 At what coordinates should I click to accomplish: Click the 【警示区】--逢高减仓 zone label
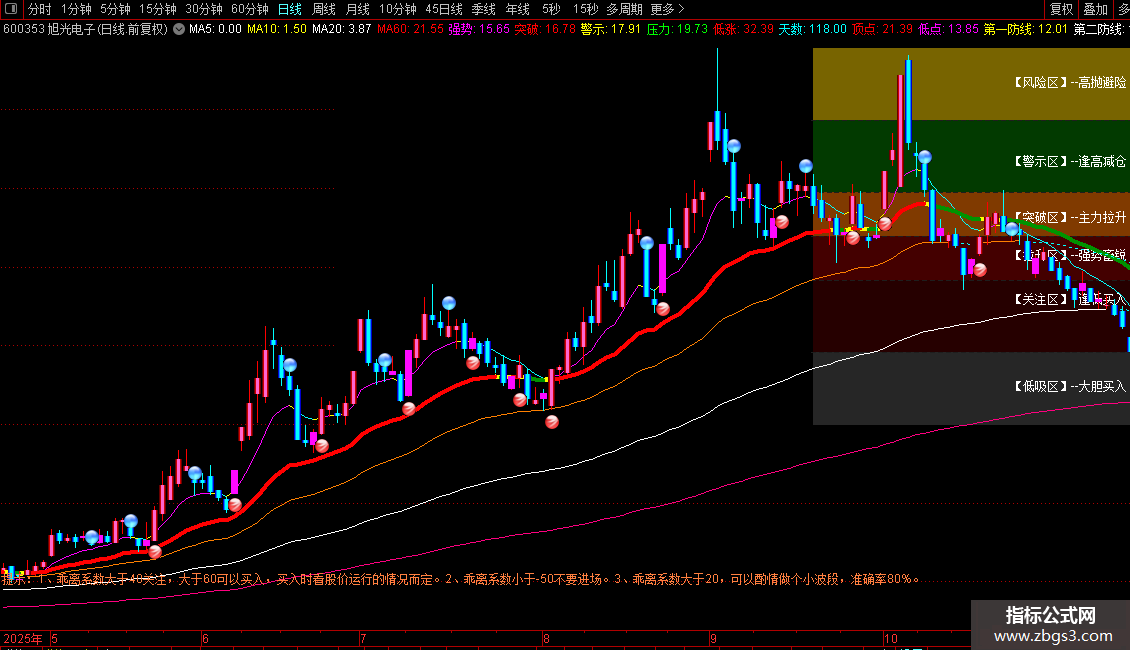[1070, 161]
